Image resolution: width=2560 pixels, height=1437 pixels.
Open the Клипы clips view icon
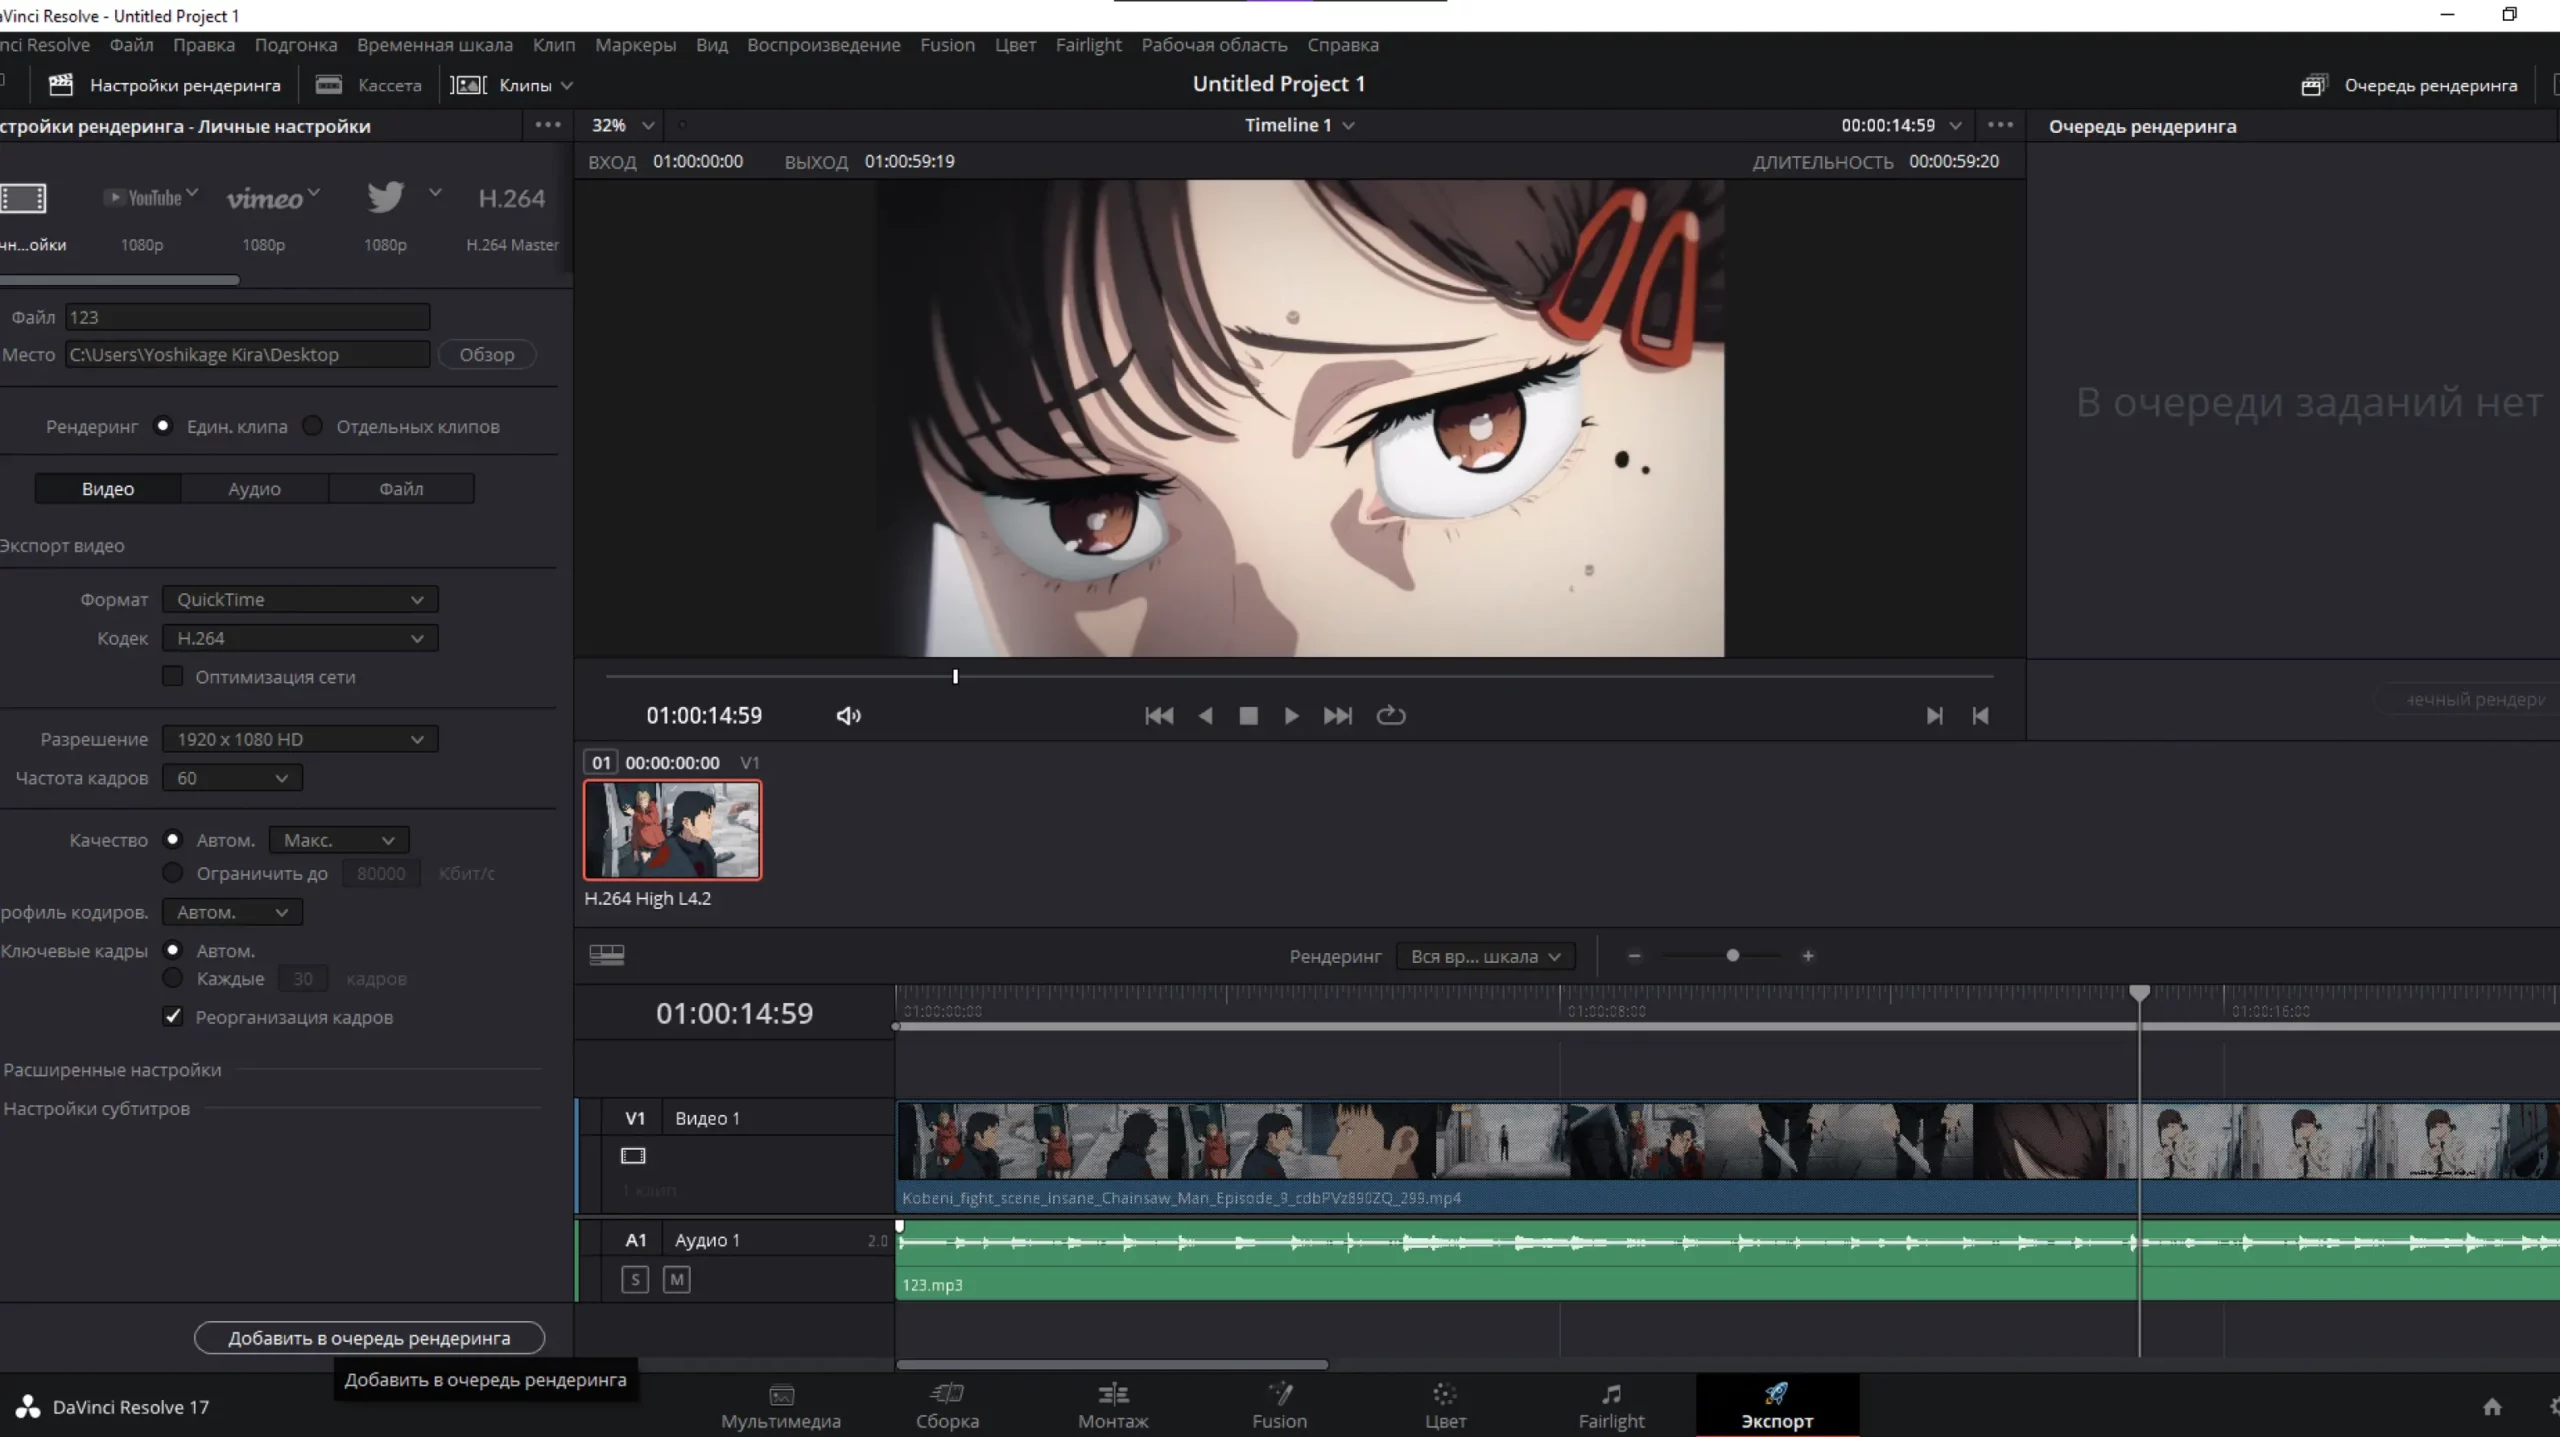468,85
